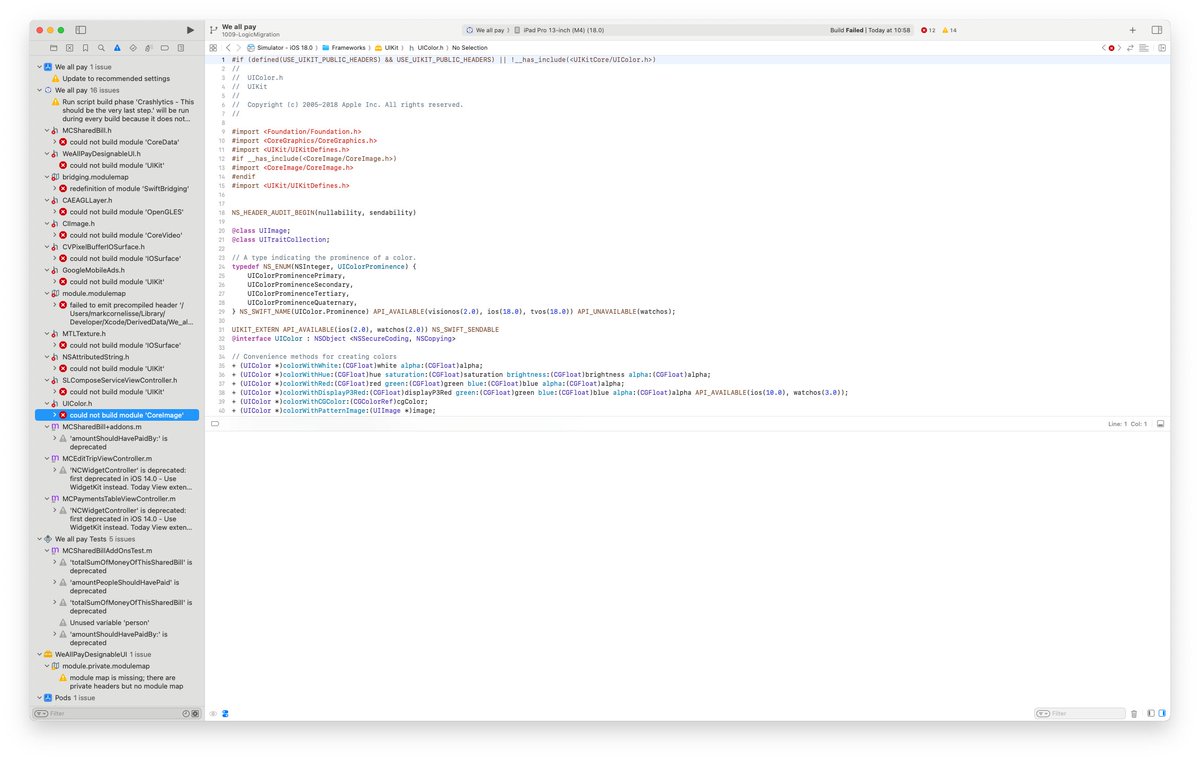Click the related items grid icon
The height and width of the screenshot is (760, 1200).
[213, 47]
